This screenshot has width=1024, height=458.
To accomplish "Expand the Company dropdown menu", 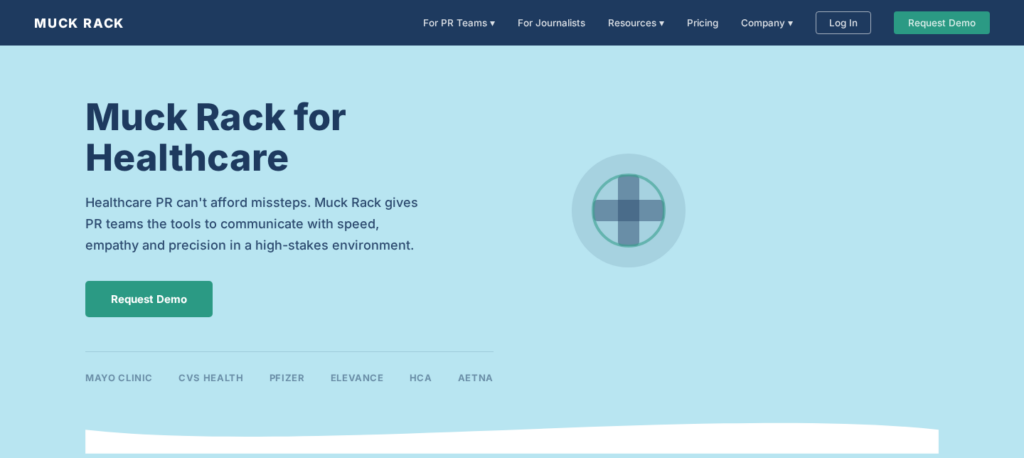I will [x=766, y=23].
